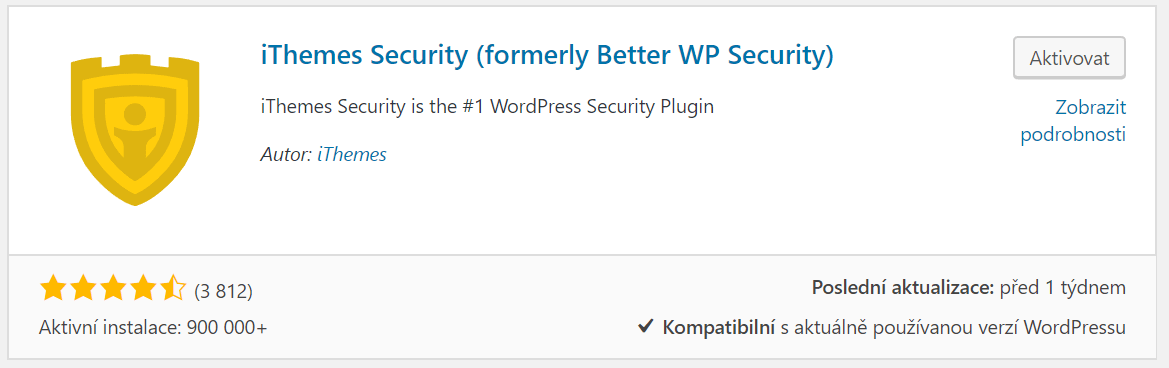Click the bold Kompatibilní label

pos(719,327)
